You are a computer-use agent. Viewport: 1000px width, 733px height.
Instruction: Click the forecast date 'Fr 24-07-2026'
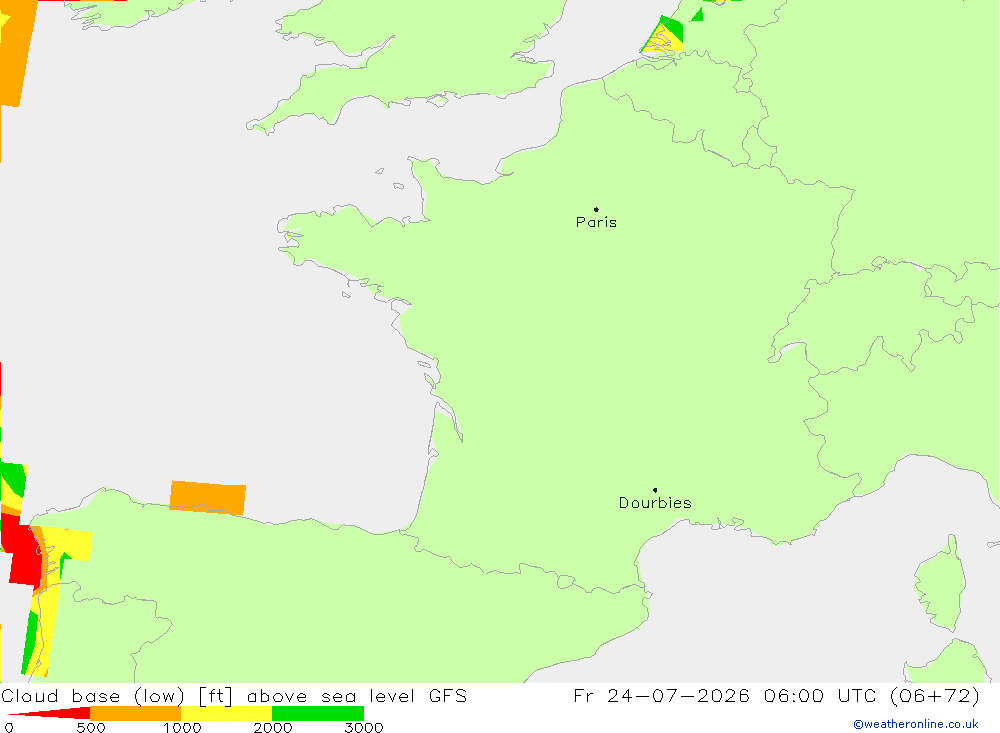661,695
